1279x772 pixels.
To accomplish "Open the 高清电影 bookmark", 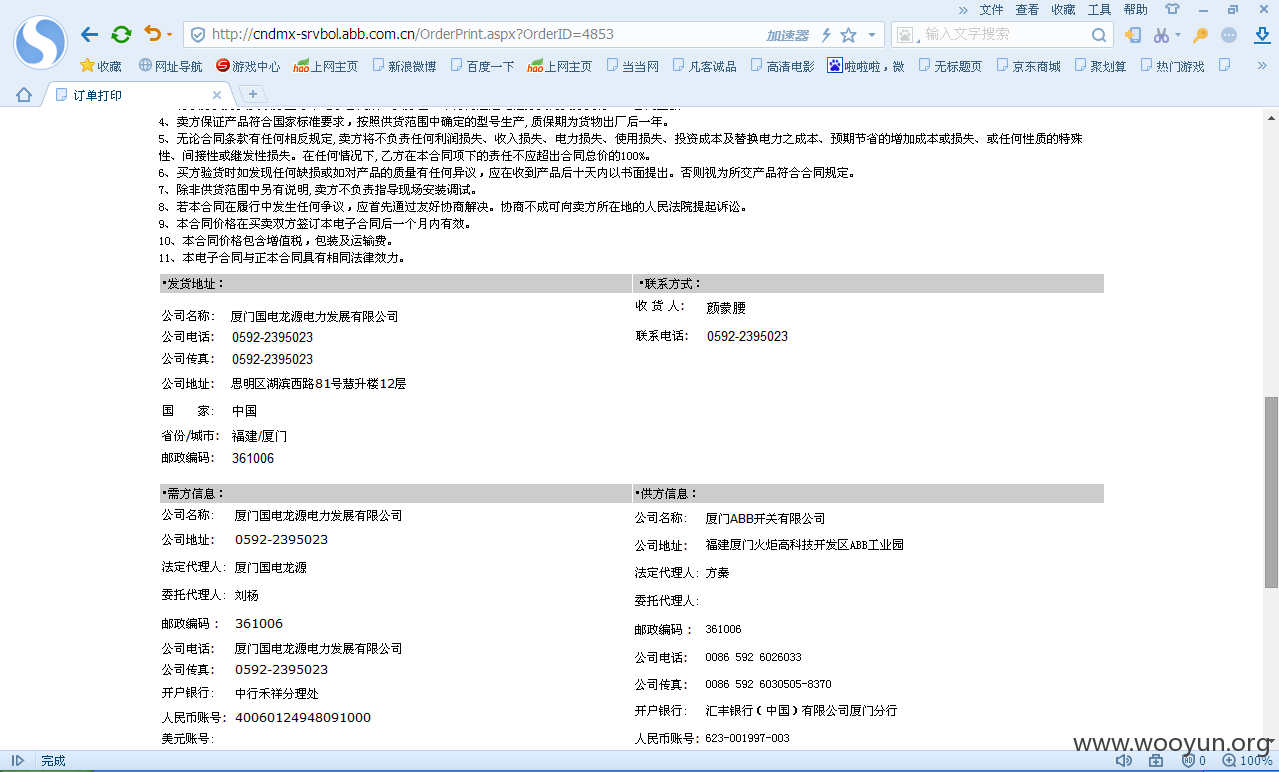I will point(782,66).
